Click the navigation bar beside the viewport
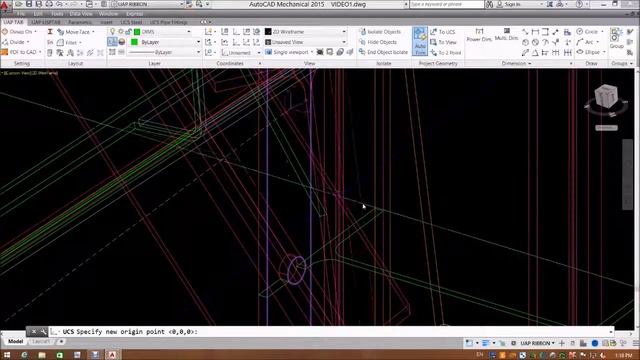Screen dimensions: 640x360 click(627, 175)
